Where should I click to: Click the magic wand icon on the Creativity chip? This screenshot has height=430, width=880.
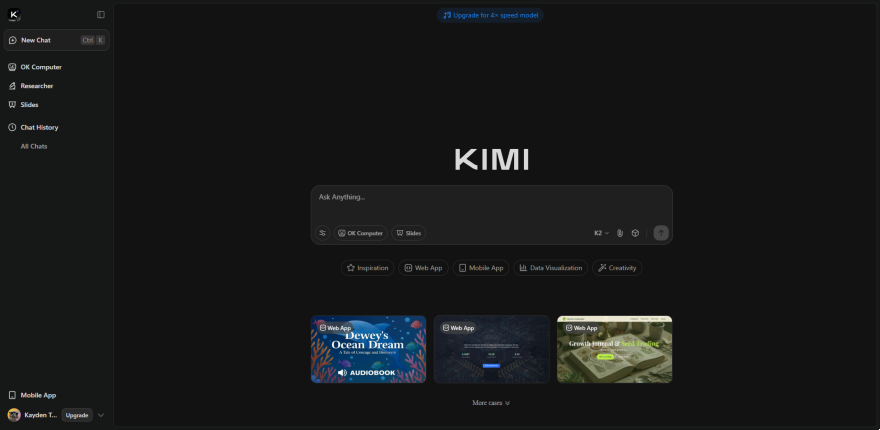[602, 268]
